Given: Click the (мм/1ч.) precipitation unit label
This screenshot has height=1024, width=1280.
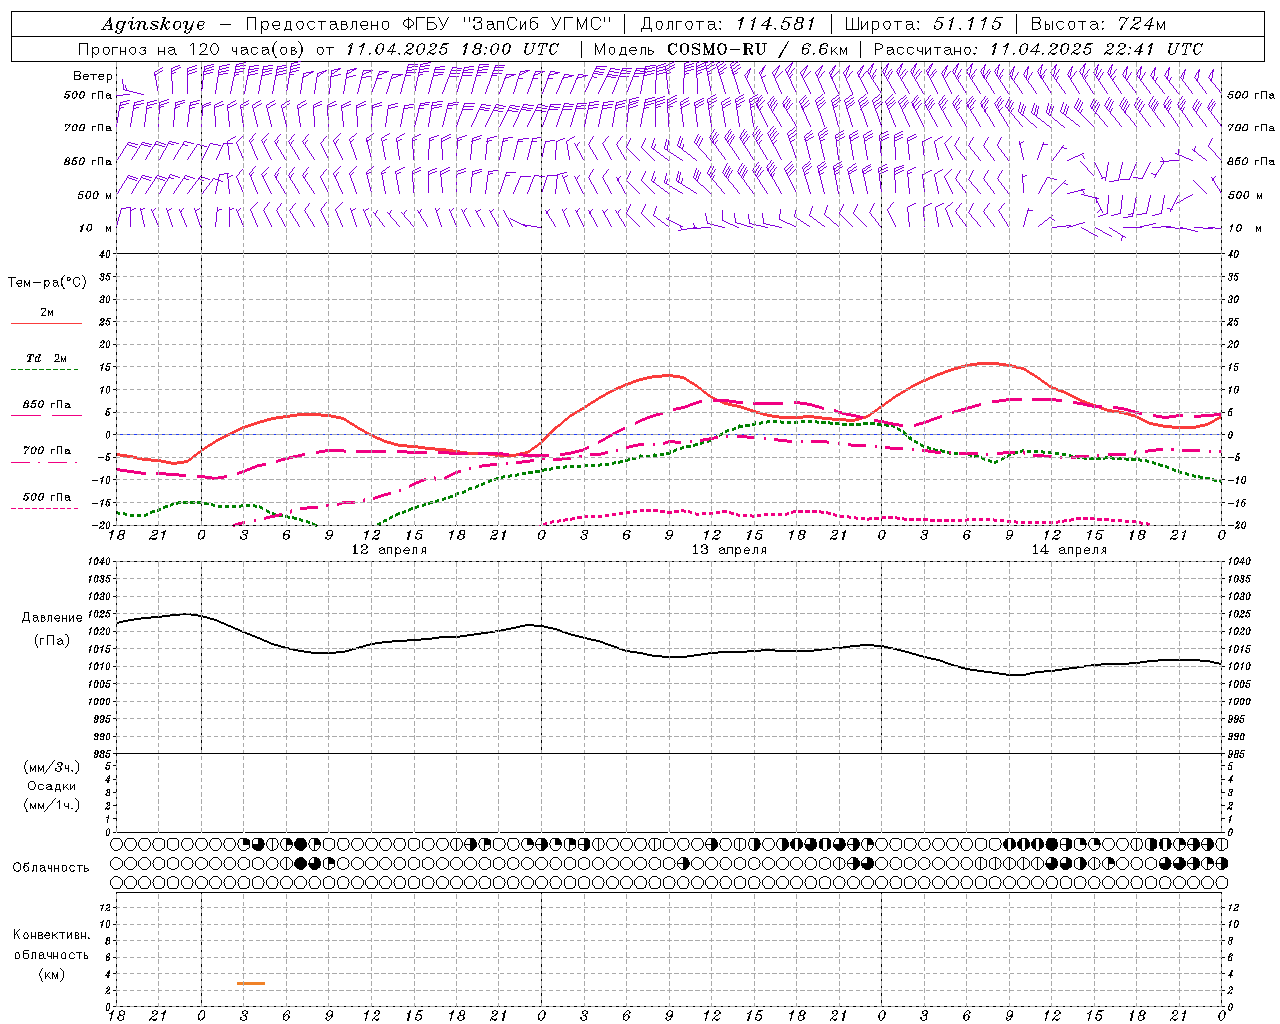Looking at the screenshot, I should click(52, 805).
